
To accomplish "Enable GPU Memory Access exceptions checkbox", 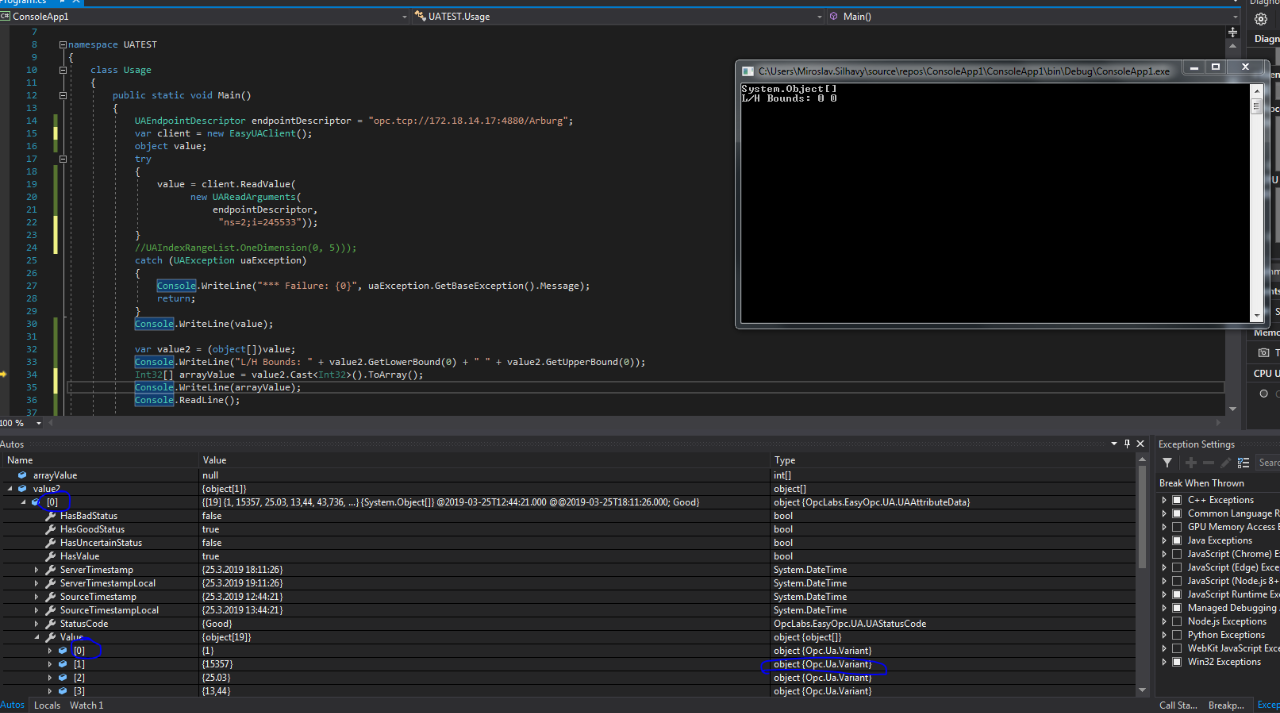I will (x=1177, y=527).
